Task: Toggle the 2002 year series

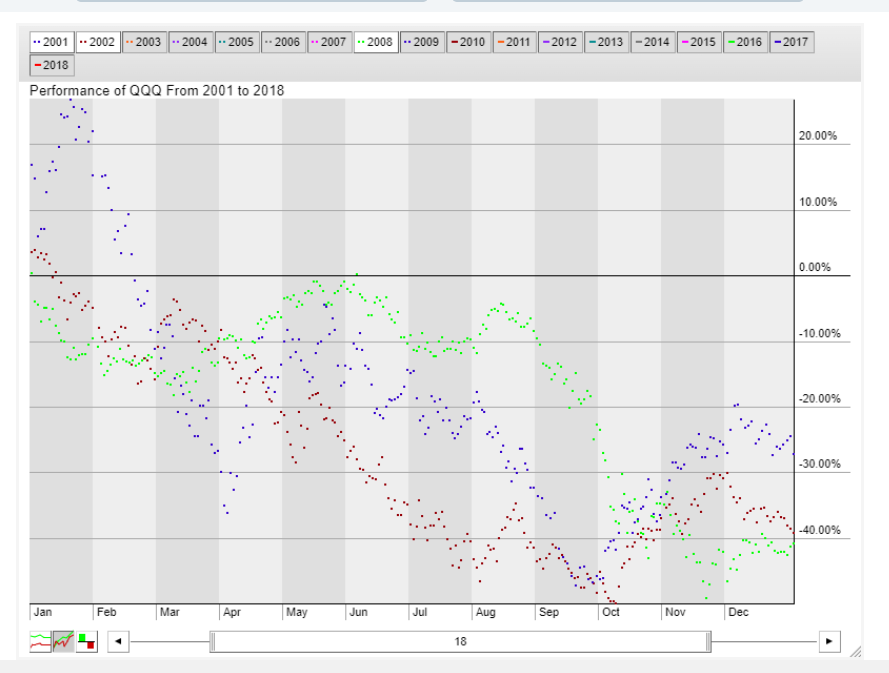Action: pyautogui.click(x=98, y=42)
